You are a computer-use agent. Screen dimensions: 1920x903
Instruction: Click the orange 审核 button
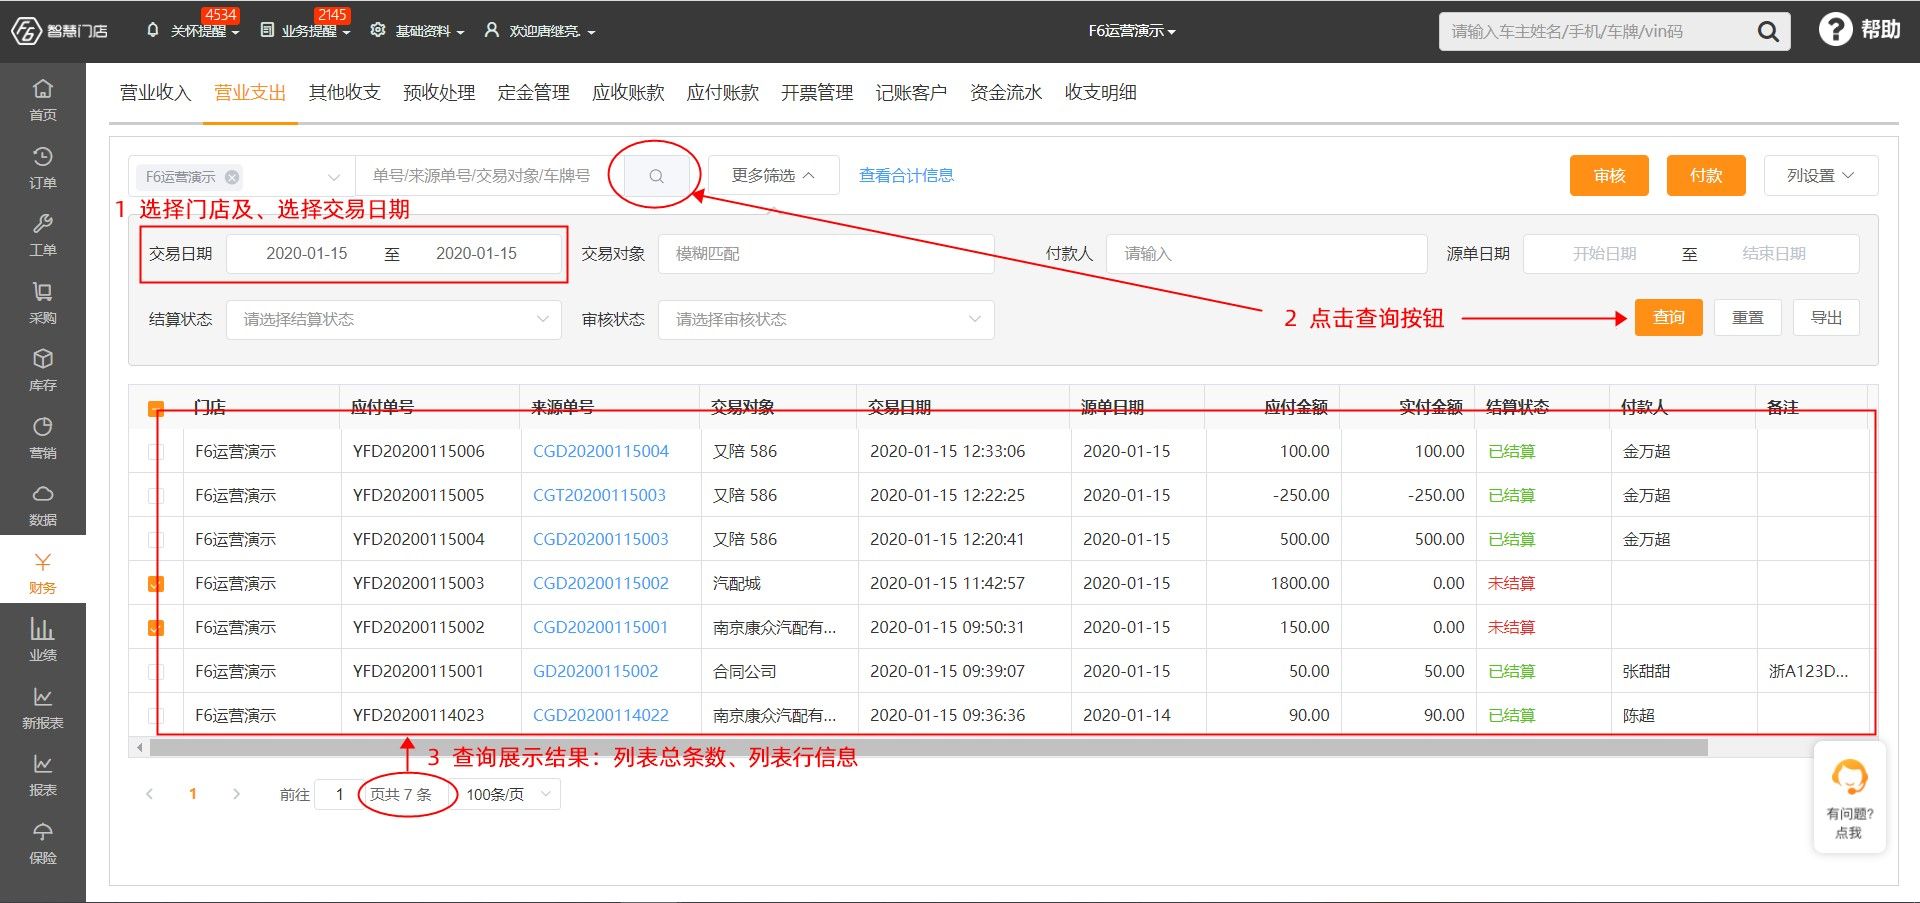pos(1609,176)
